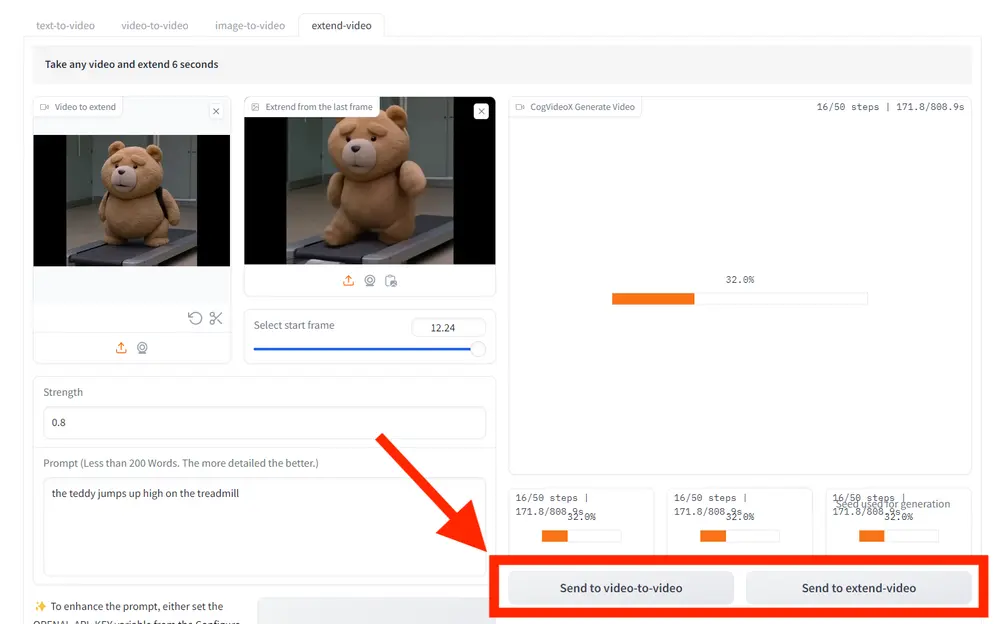This screenshot has width=1000, height=624.
Task: Select the image-to-video tab
Action: [x=250, y=26]
